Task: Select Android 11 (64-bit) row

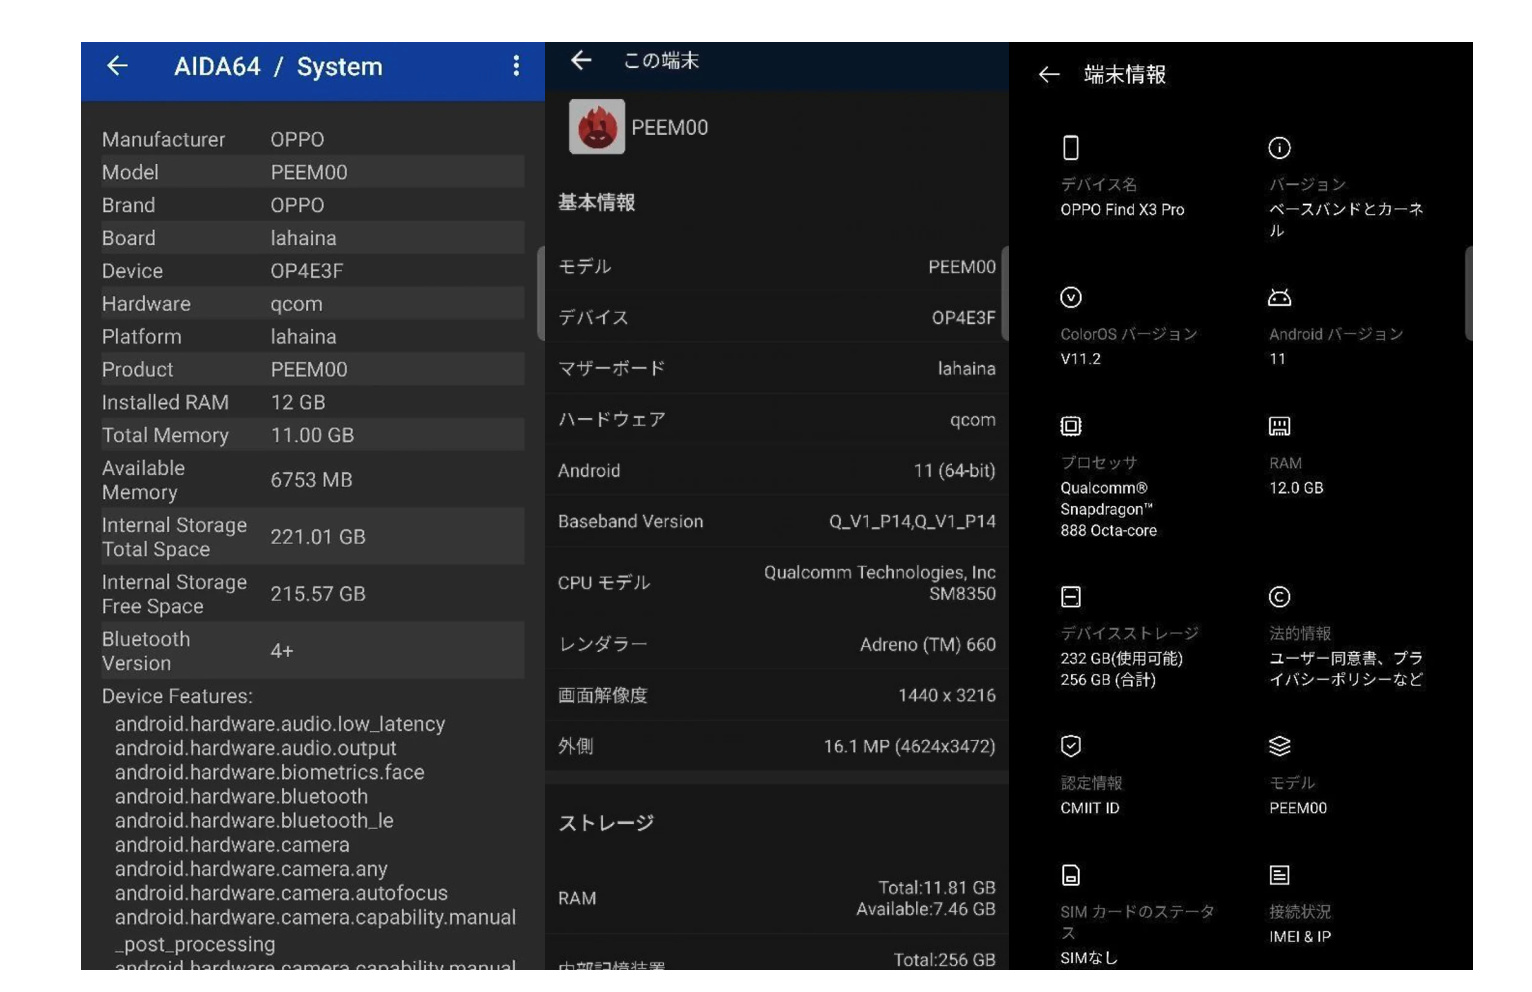Action: [x=776, y=471]
